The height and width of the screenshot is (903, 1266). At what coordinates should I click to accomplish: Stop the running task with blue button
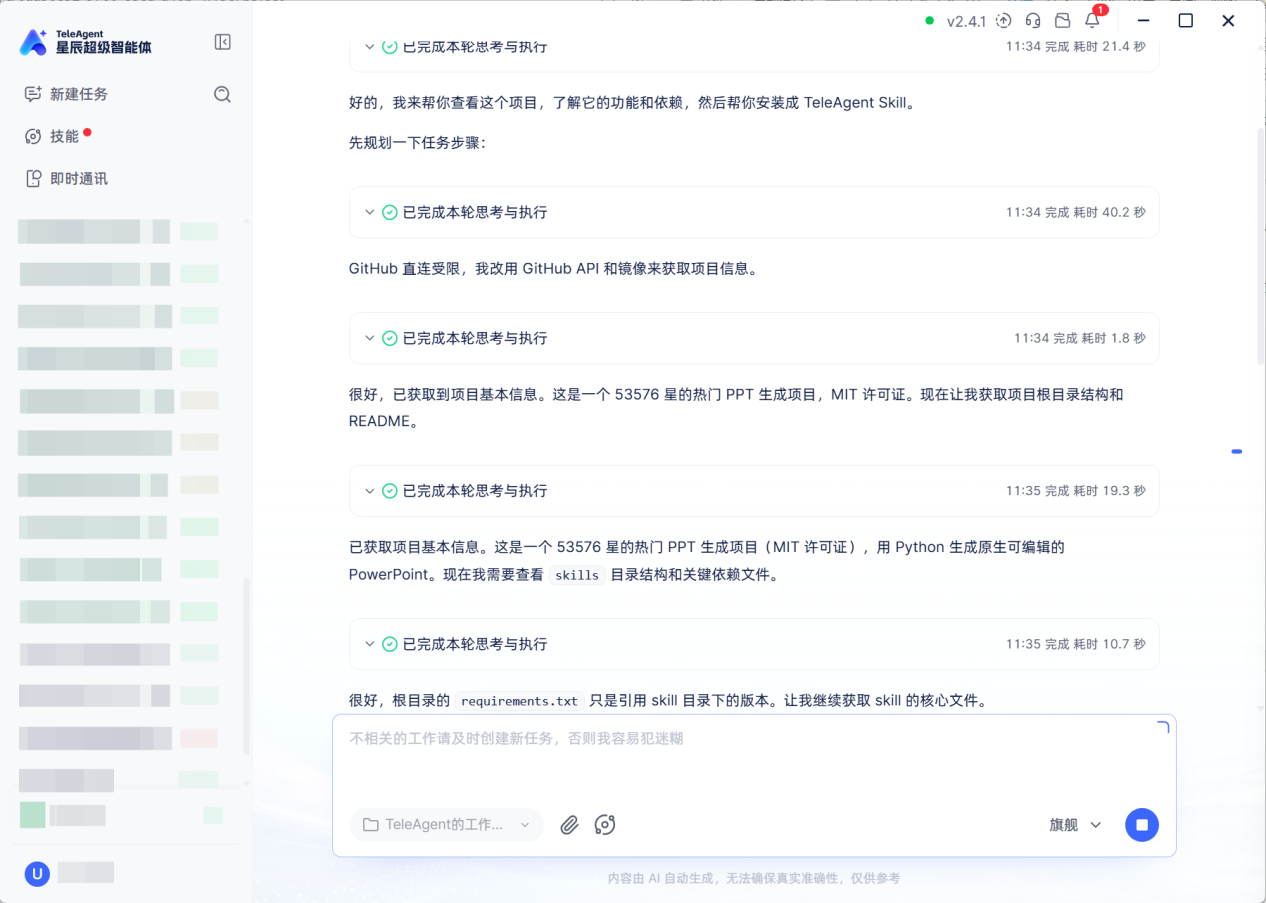tap(1142, 825)
